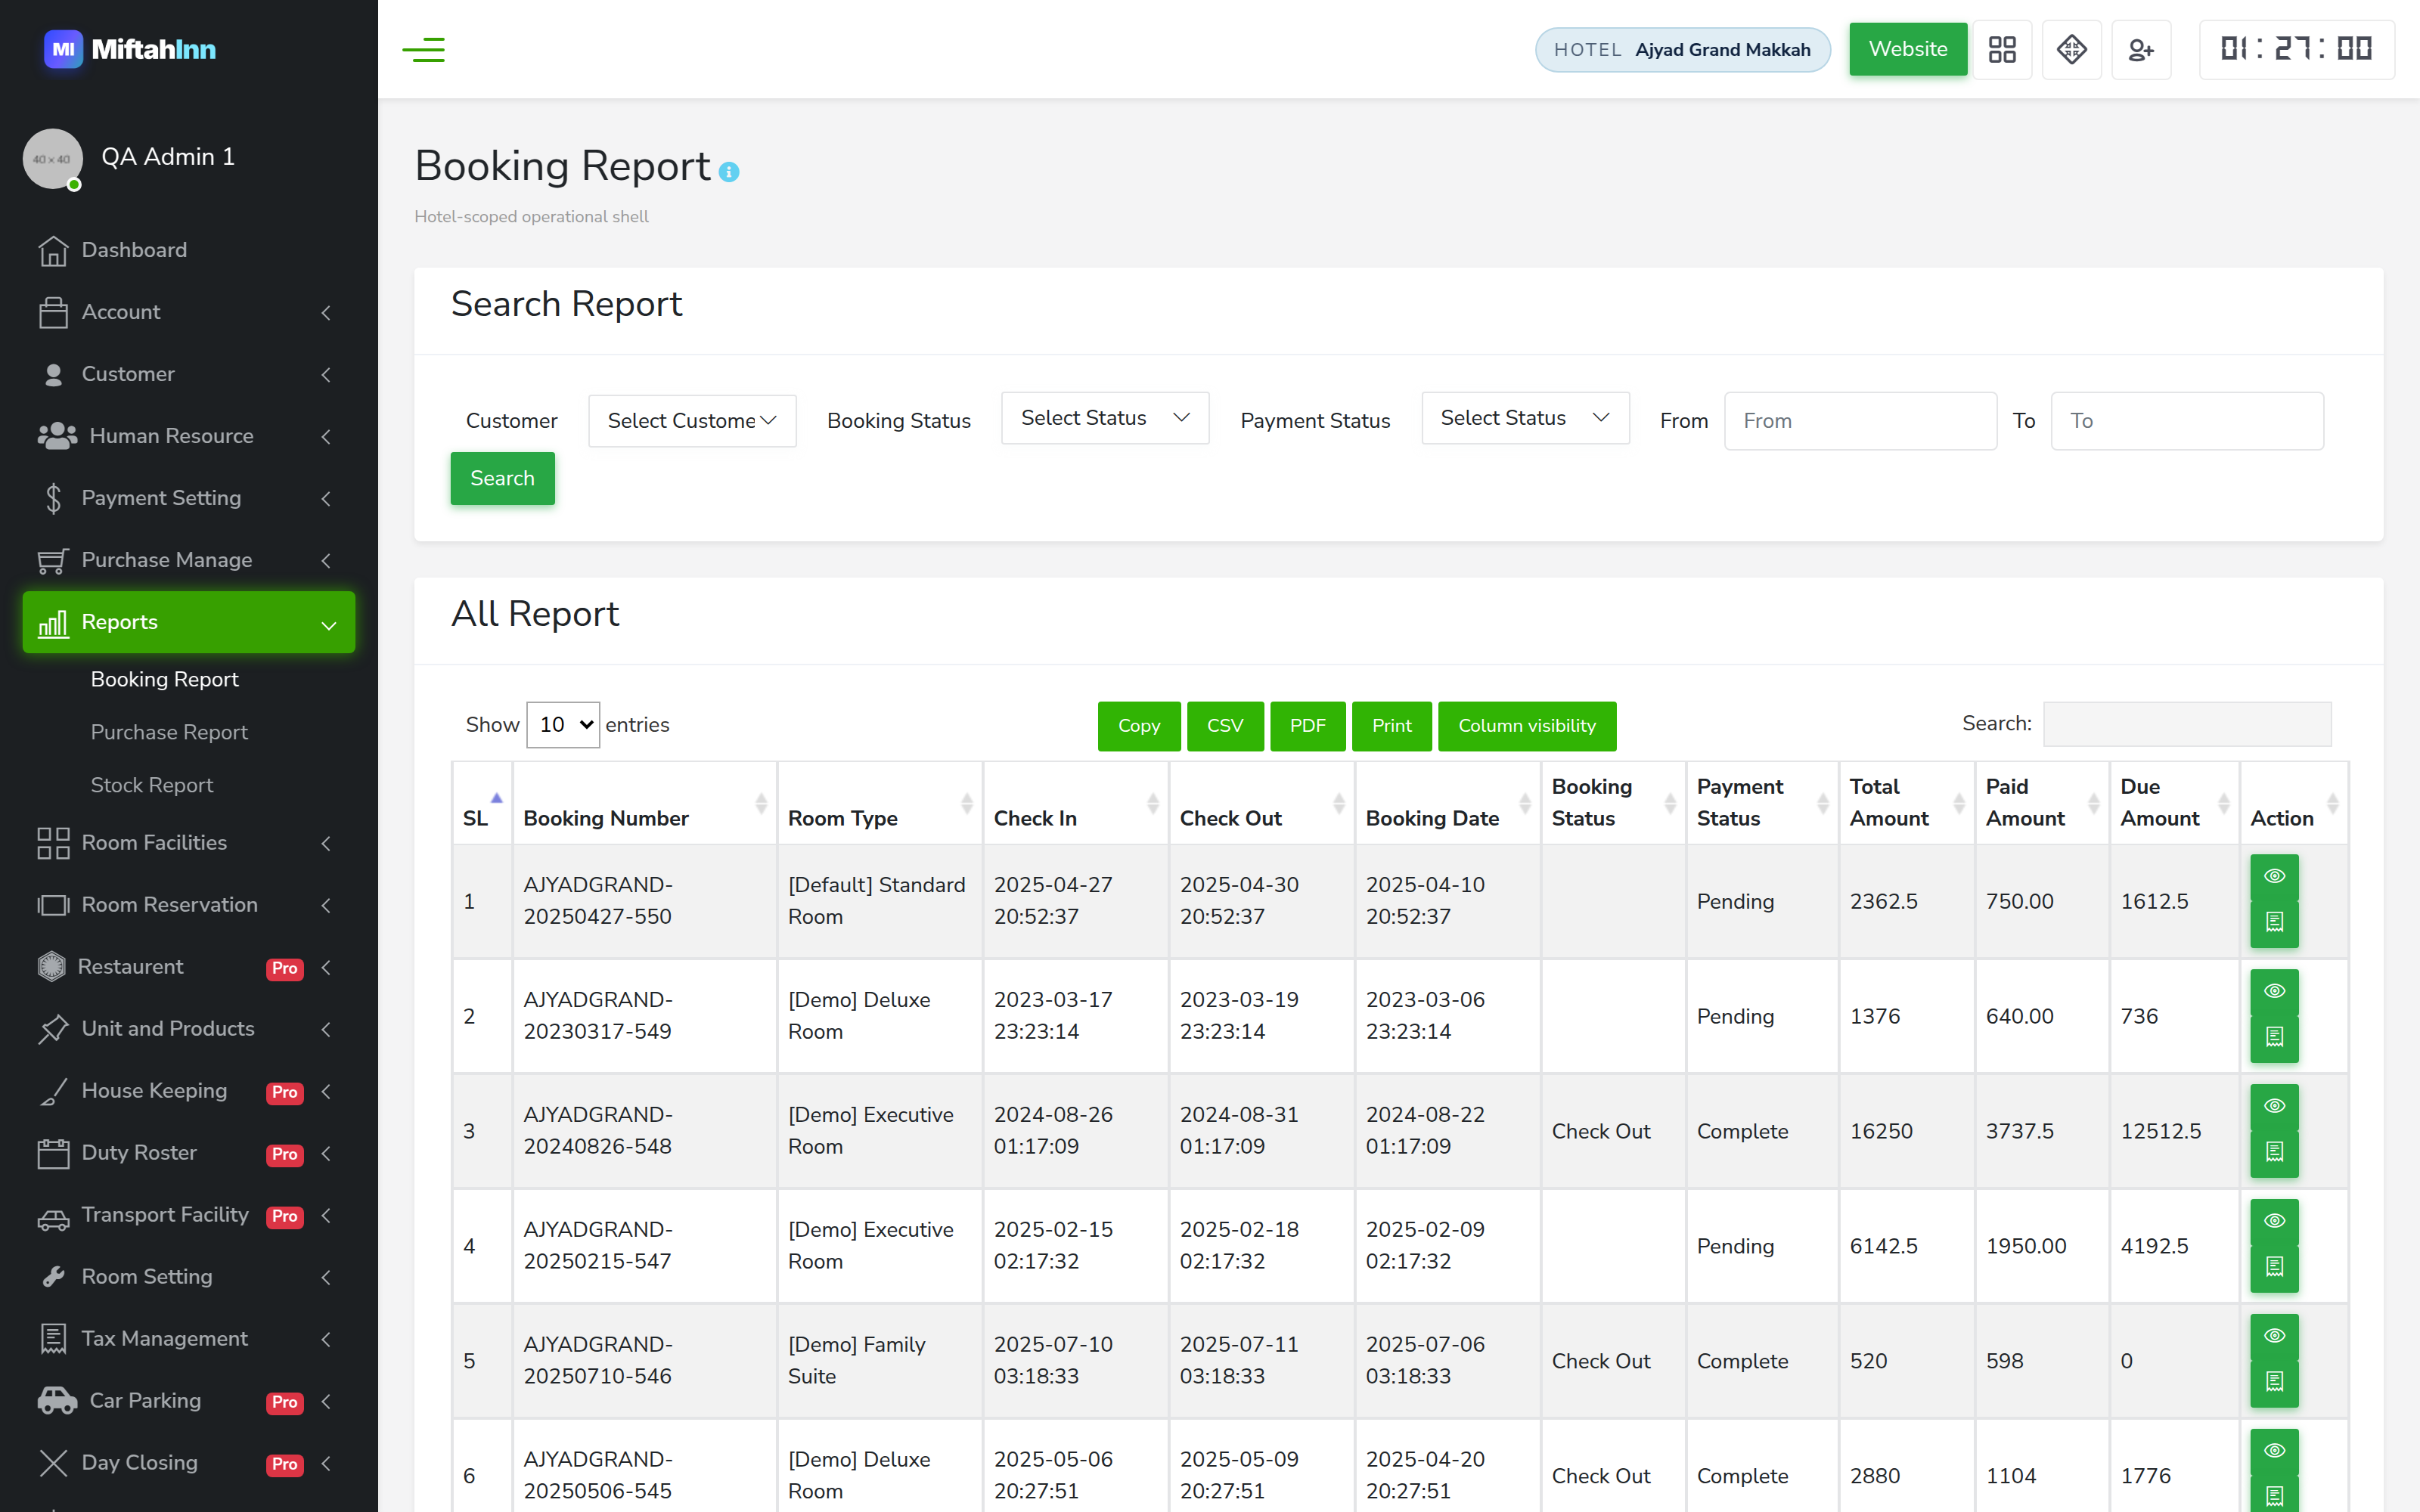
Task: Toggle the sidebar hamburger menu icon
Action: pos(423,49)
